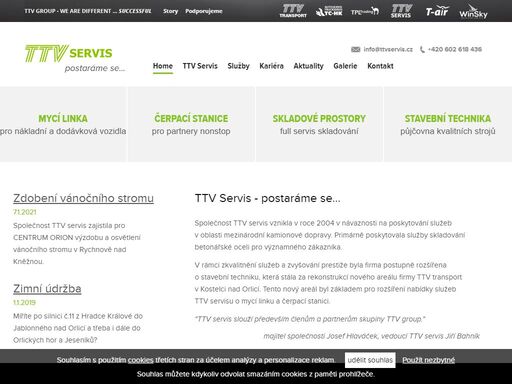Open the TC-HK logo link
512x384 pixels.
[329, 11]
